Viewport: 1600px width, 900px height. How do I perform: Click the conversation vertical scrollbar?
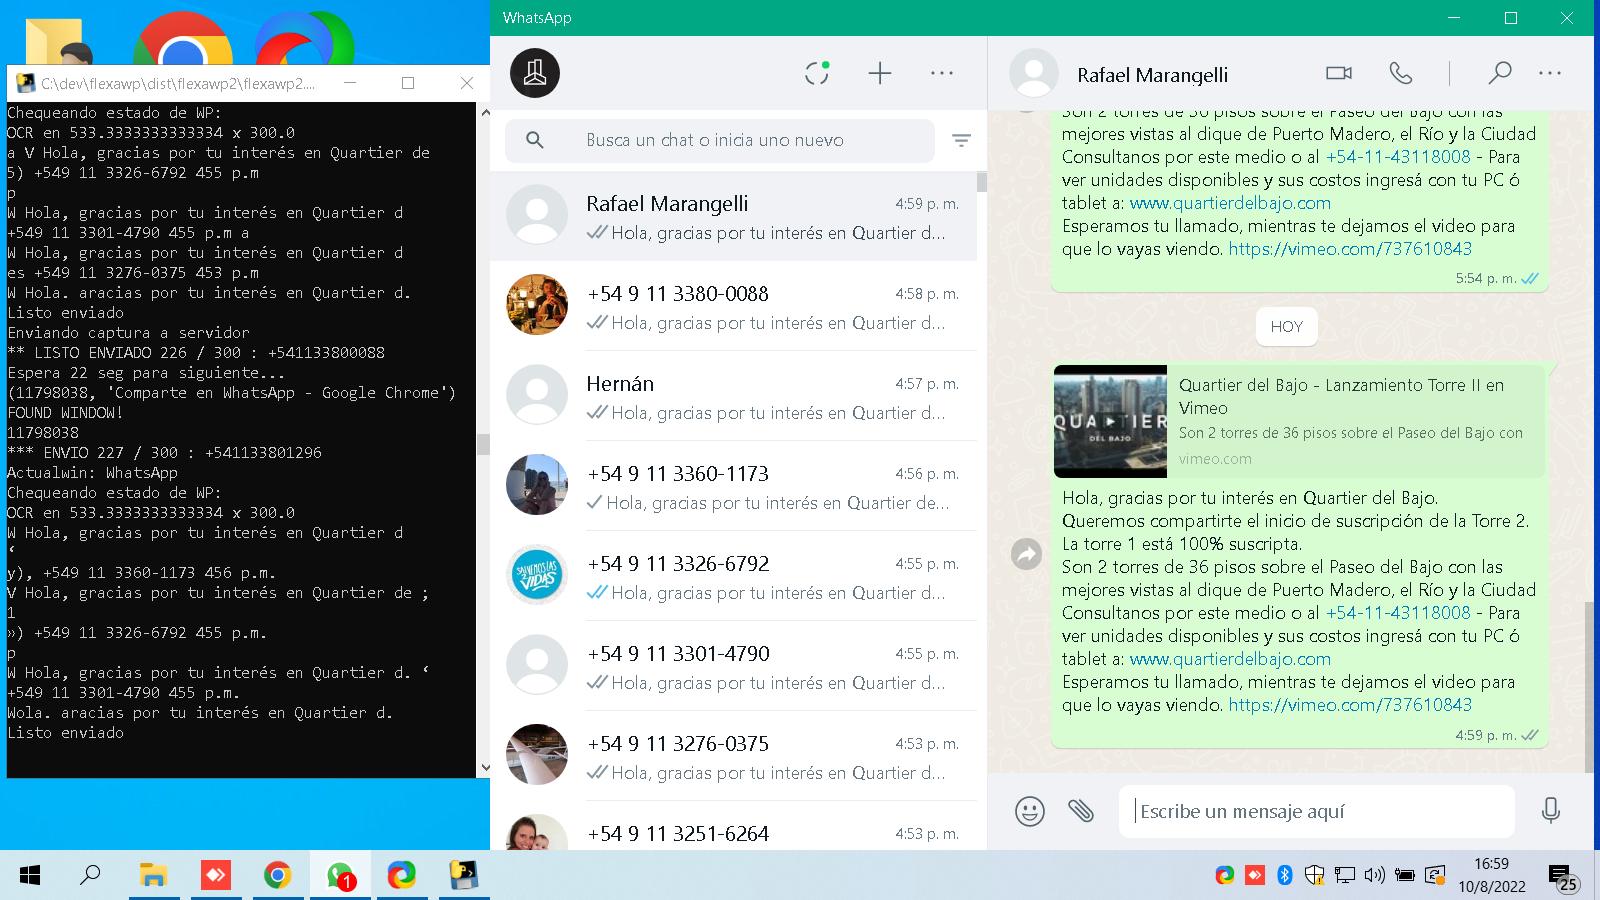click(1589, 686)
